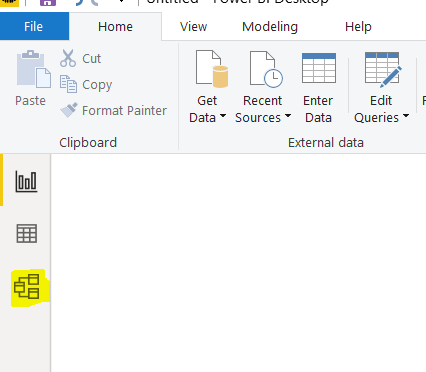Click the Save icon in title bar

point(48,3)
